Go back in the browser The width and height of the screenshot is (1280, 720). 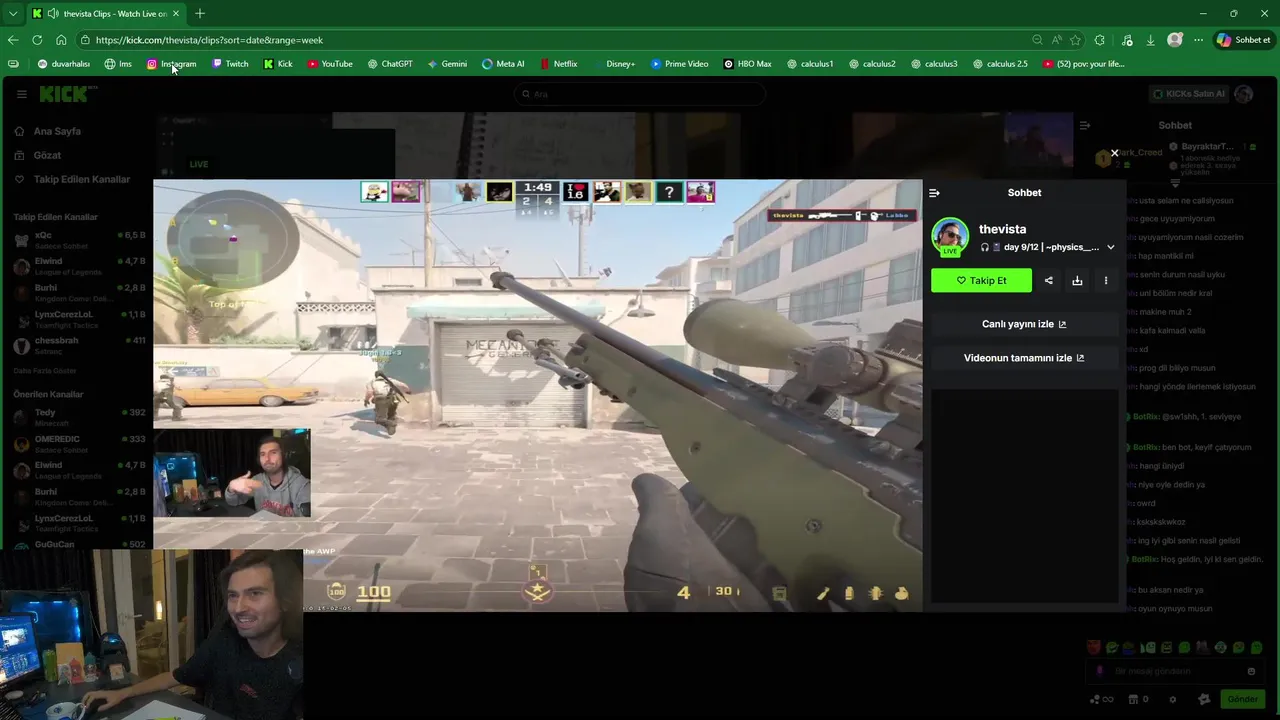point(13,40)
